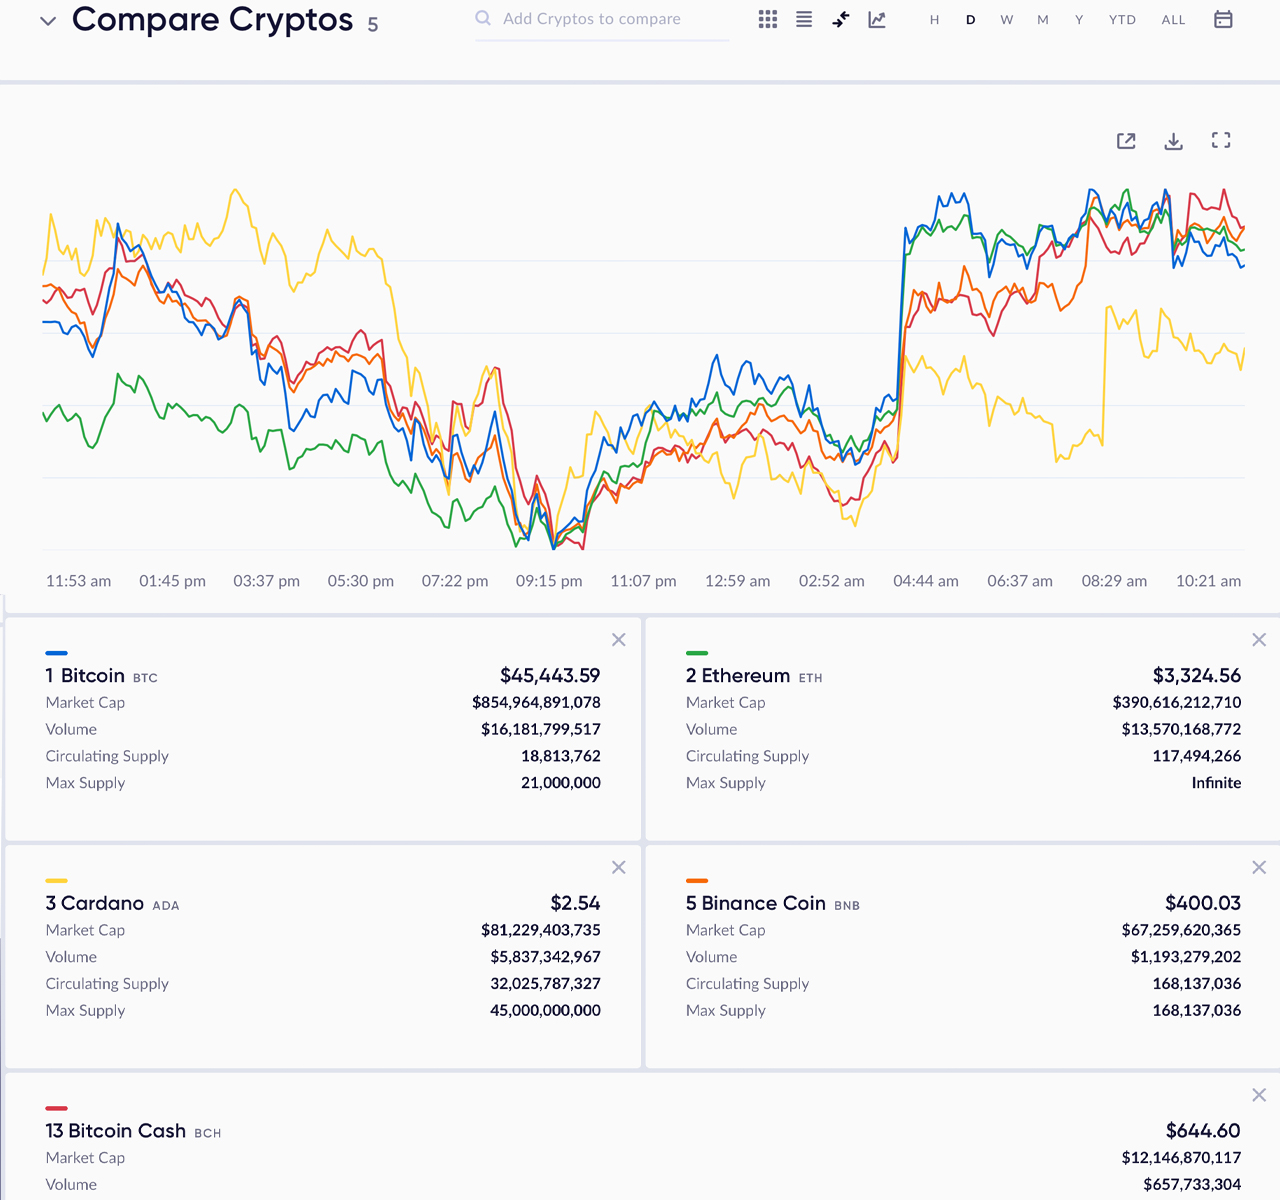Select the D daily timeframe
The width and height of the screenshot is (1280, 1200).
[x=971, y=20]
